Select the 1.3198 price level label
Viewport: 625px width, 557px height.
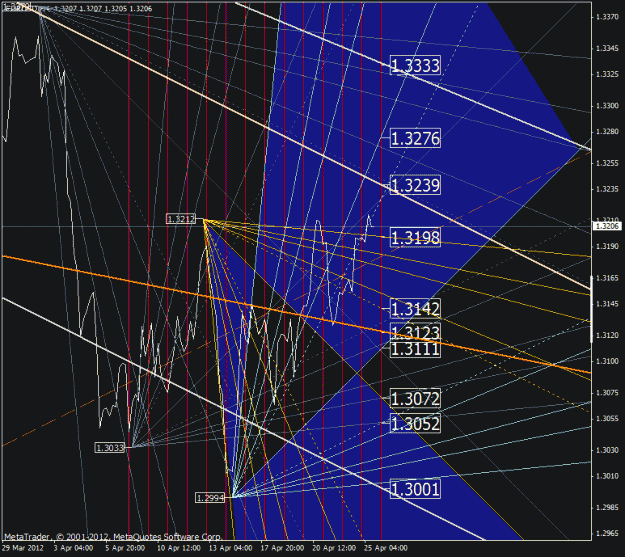[415, 238]
